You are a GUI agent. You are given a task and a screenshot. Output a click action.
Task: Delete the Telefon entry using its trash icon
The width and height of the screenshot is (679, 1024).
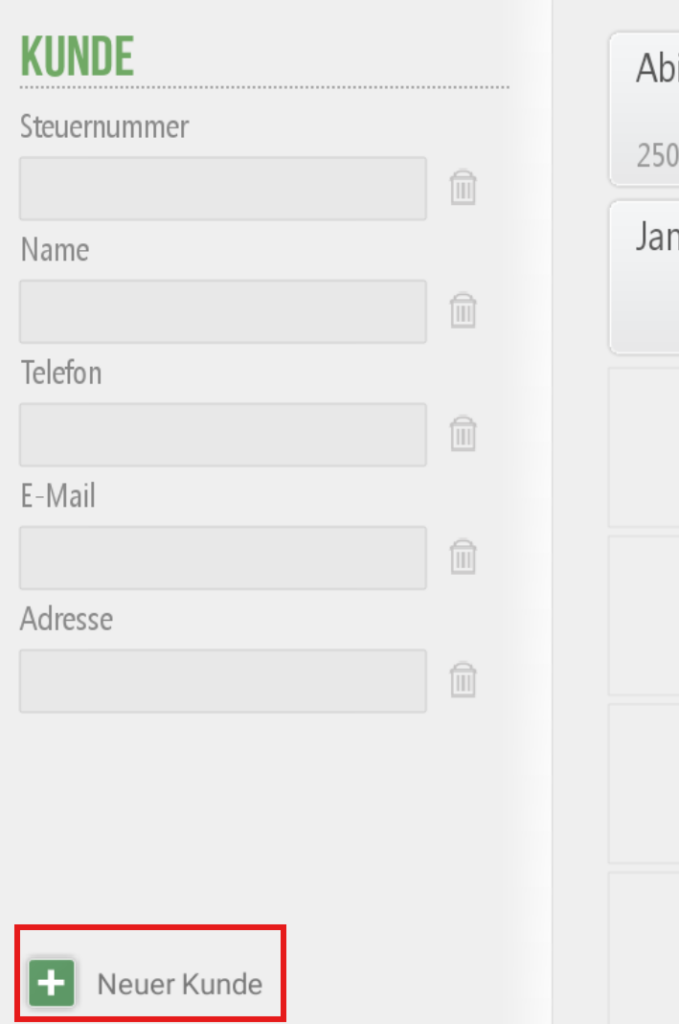click(463, 434)
